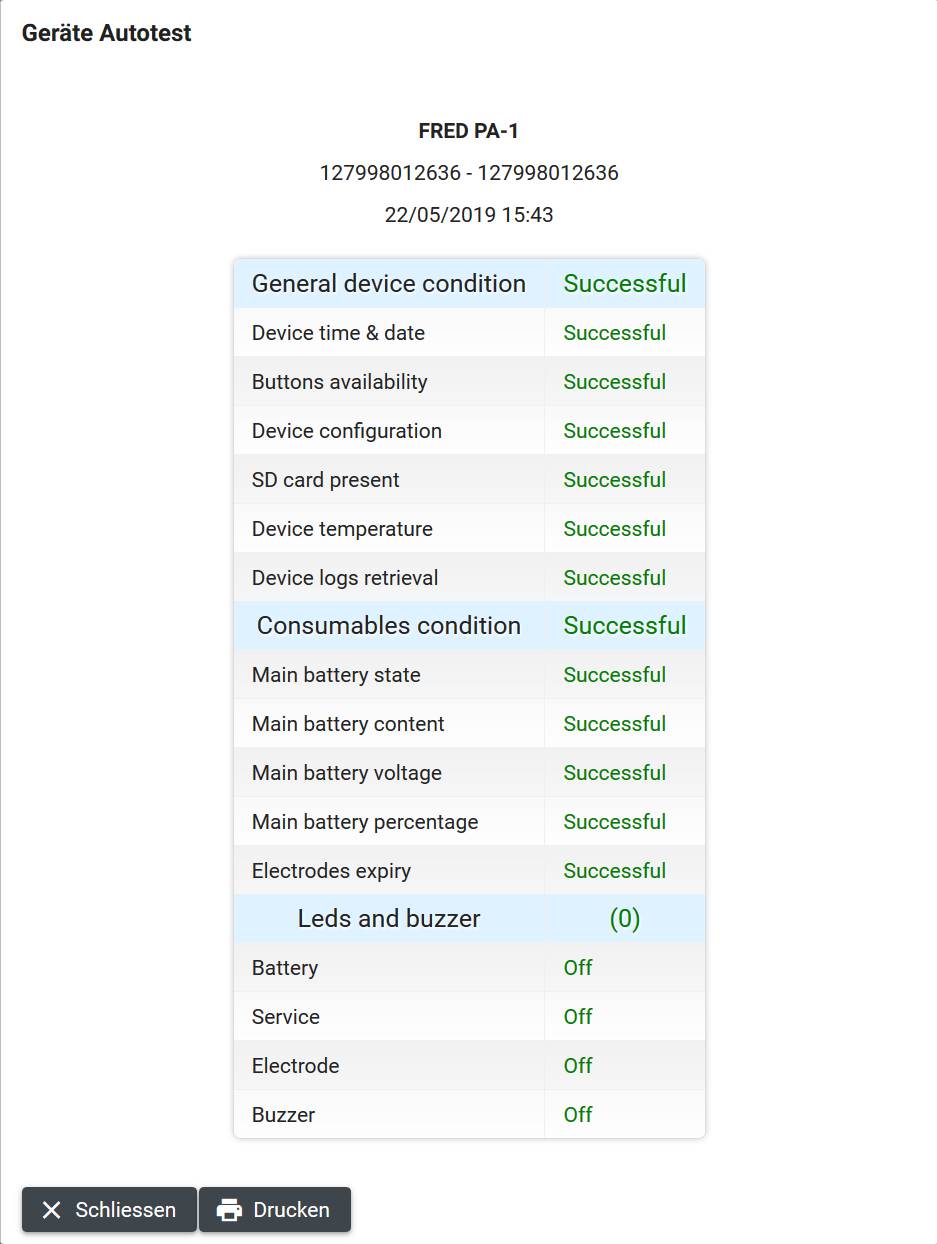Viewport: 937px width, 1244px height.
Task: Select the SD card present row
Action: [469, 479]
